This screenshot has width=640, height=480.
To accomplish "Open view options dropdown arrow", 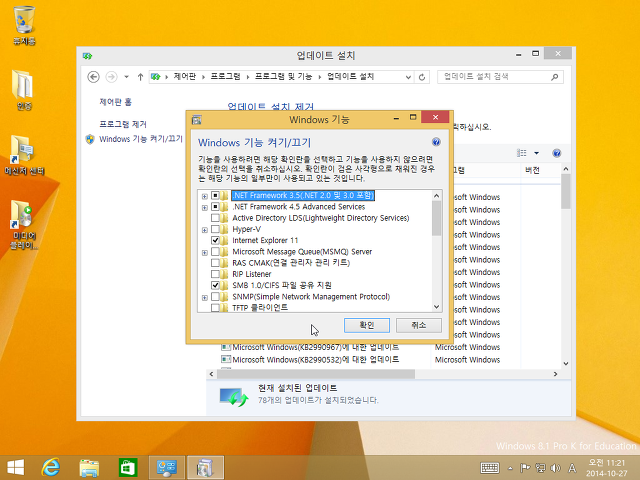I will (x=536, y=153).
